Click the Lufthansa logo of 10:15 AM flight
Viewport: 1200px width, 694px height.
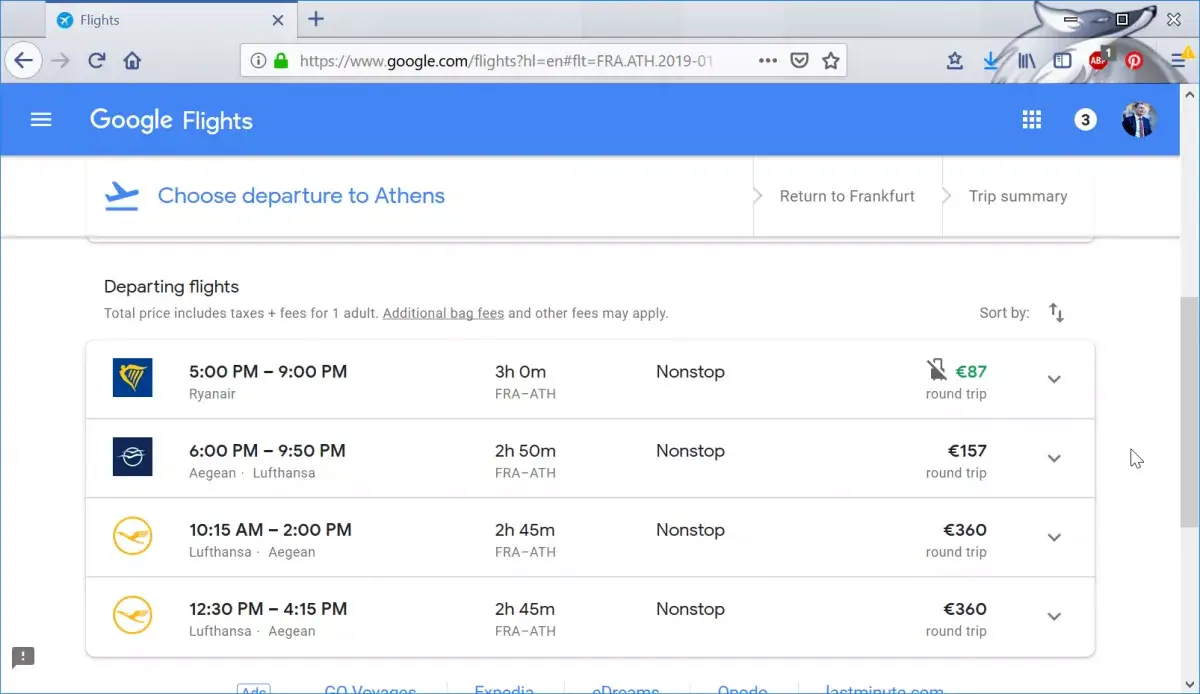pos(132,536)
